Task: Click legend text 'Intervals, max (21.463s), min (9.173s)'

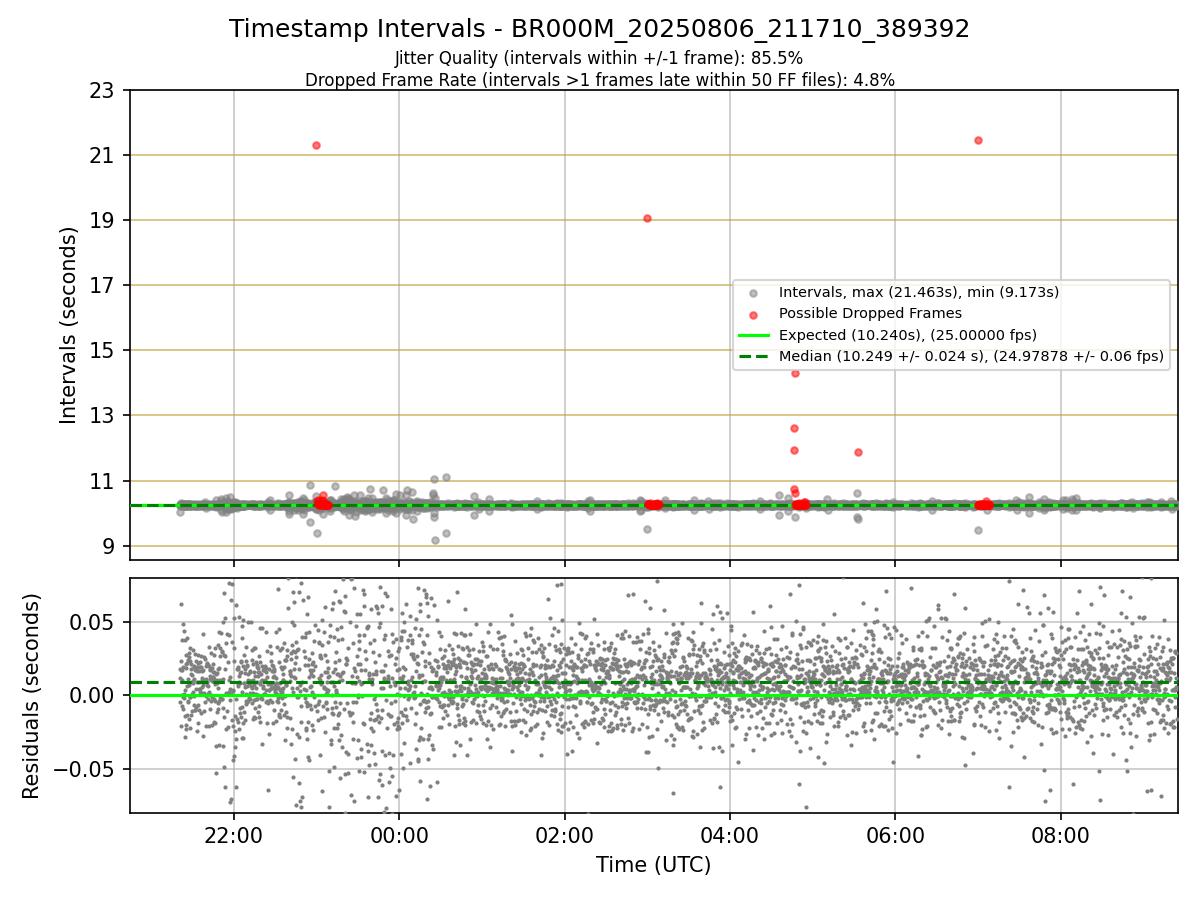Action: pyautogui.click(x=919, y=292)
